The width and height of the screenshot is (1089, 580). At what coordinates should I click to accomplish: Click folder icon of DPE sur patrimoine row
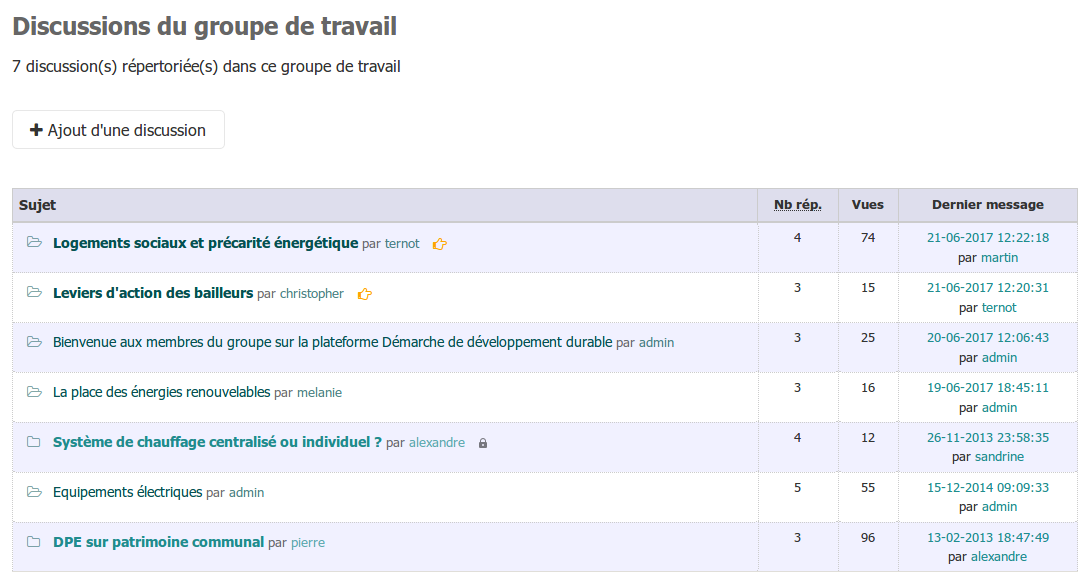click(33, 542)
